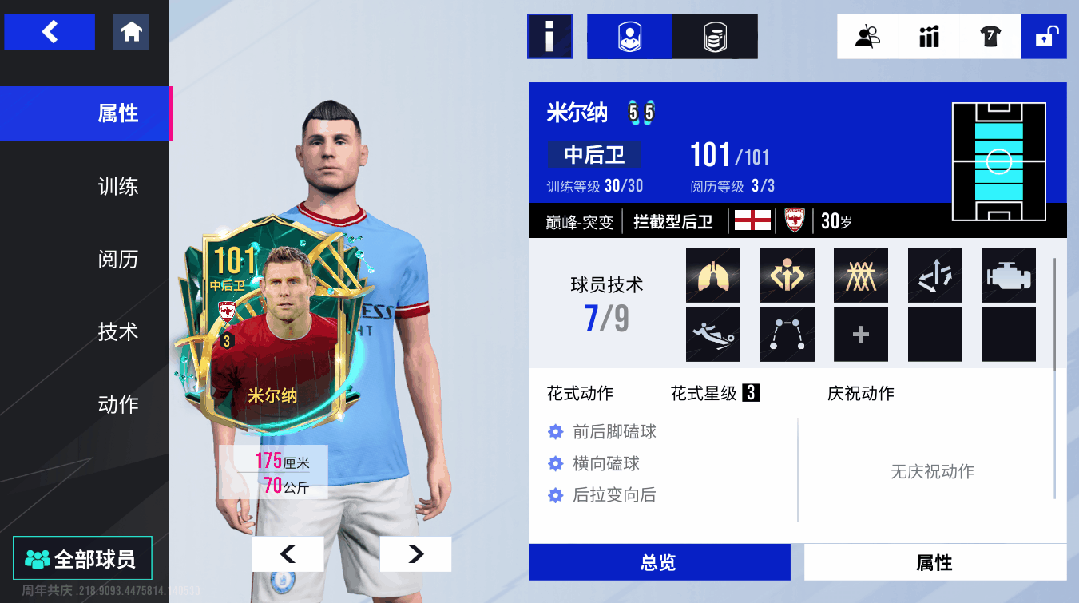Toggle the unlock padlock icon
1079x603 pixels.
pos(1044,36)
